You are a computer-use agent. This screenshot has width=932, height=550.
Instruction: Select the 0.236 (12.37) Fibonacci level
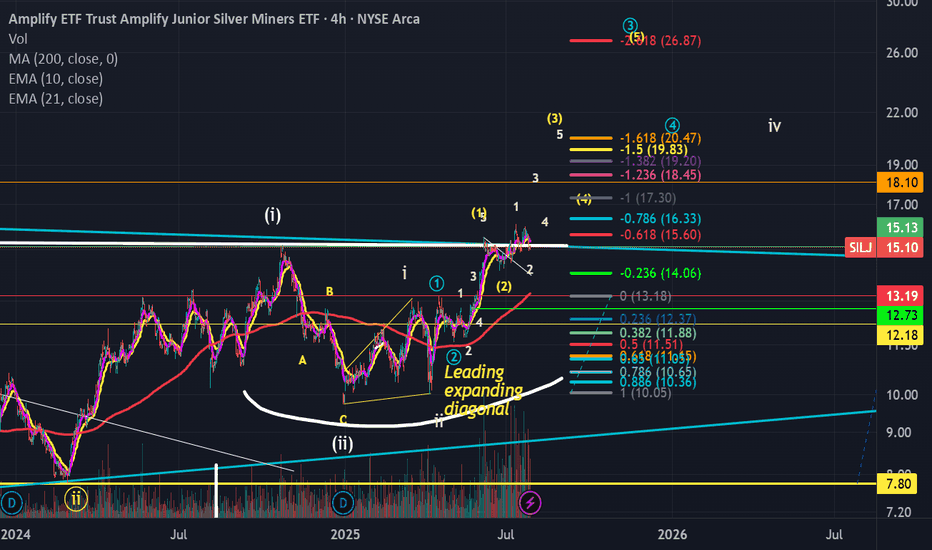pyautogui.click(x=657, y=319)
